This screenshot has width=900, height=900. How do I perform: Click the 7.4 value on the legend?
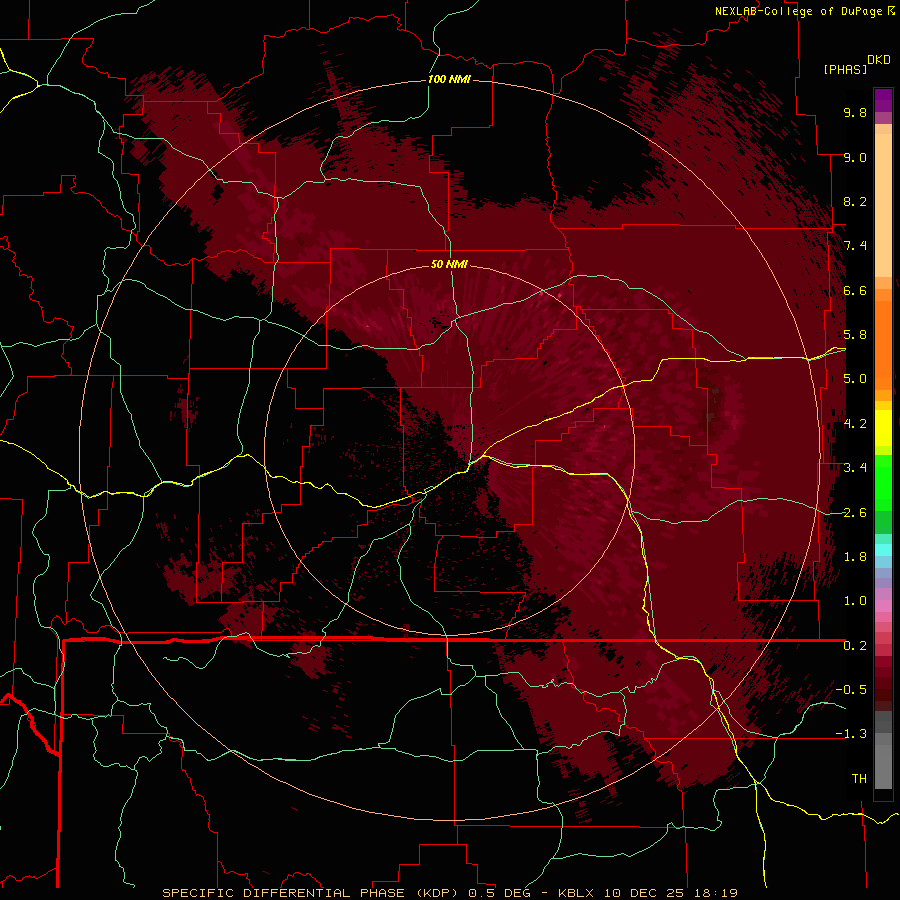pyautogui.click(x=855, y=246)
